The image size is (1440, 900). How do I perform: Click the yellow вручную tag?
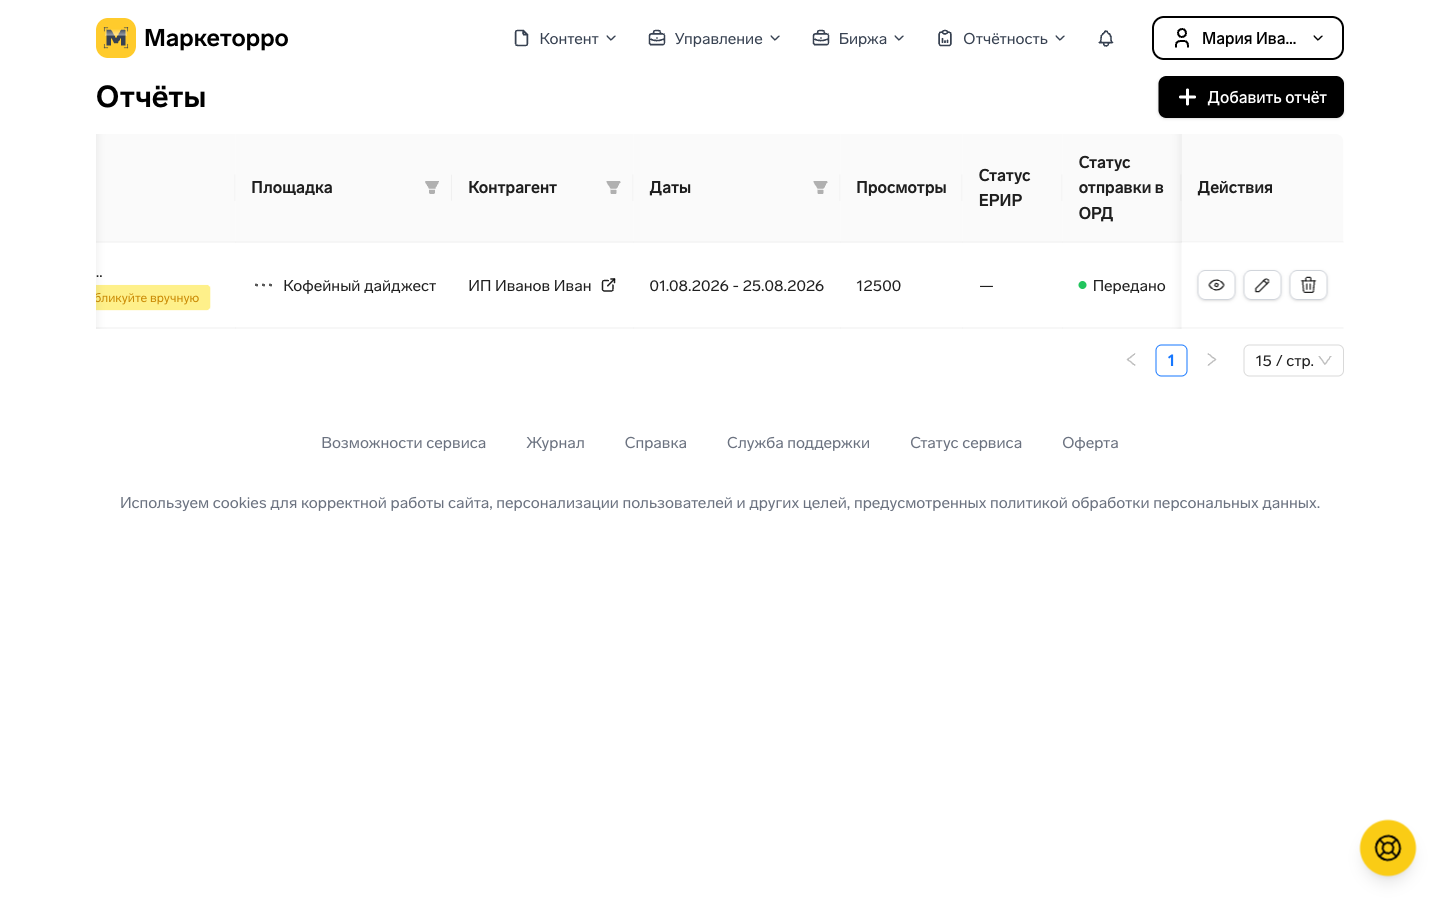tap(153, 298)
